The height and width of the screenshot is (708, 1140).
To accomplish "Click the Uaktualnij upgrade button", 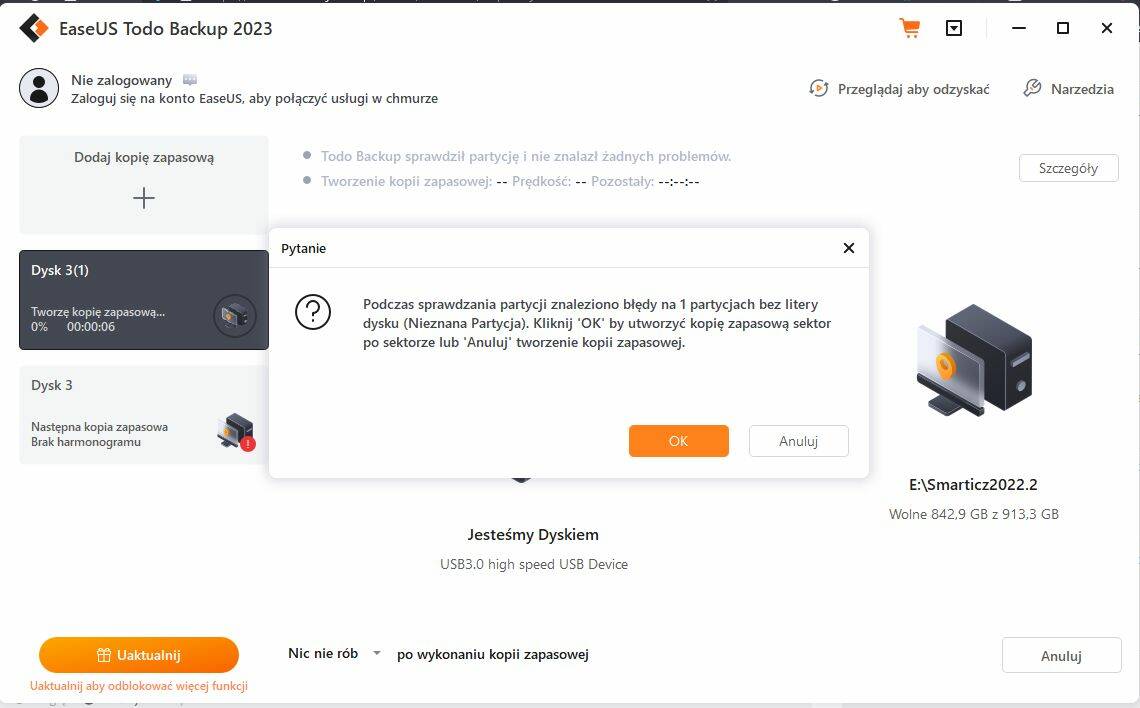I will 139,655.
